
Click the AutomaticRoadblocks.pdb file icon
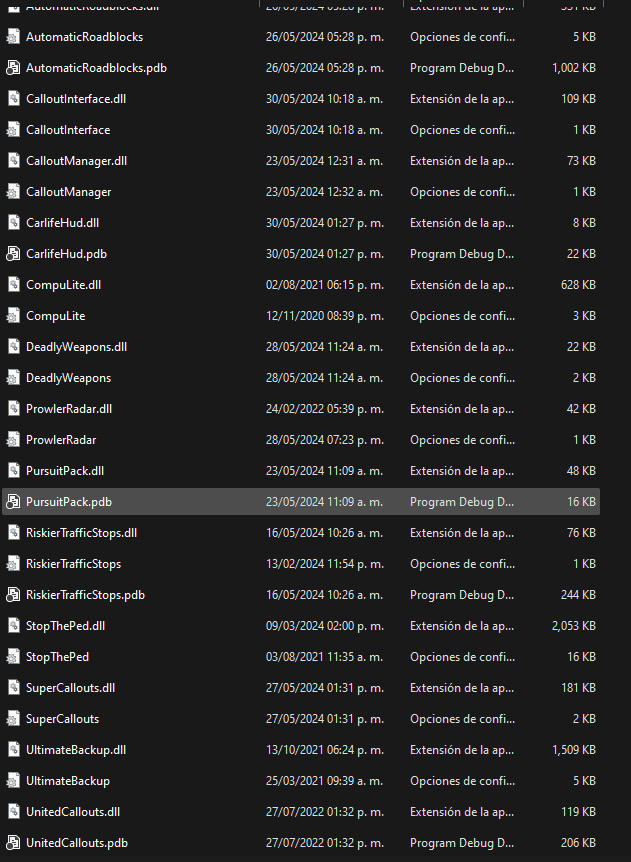coord(13,68)
